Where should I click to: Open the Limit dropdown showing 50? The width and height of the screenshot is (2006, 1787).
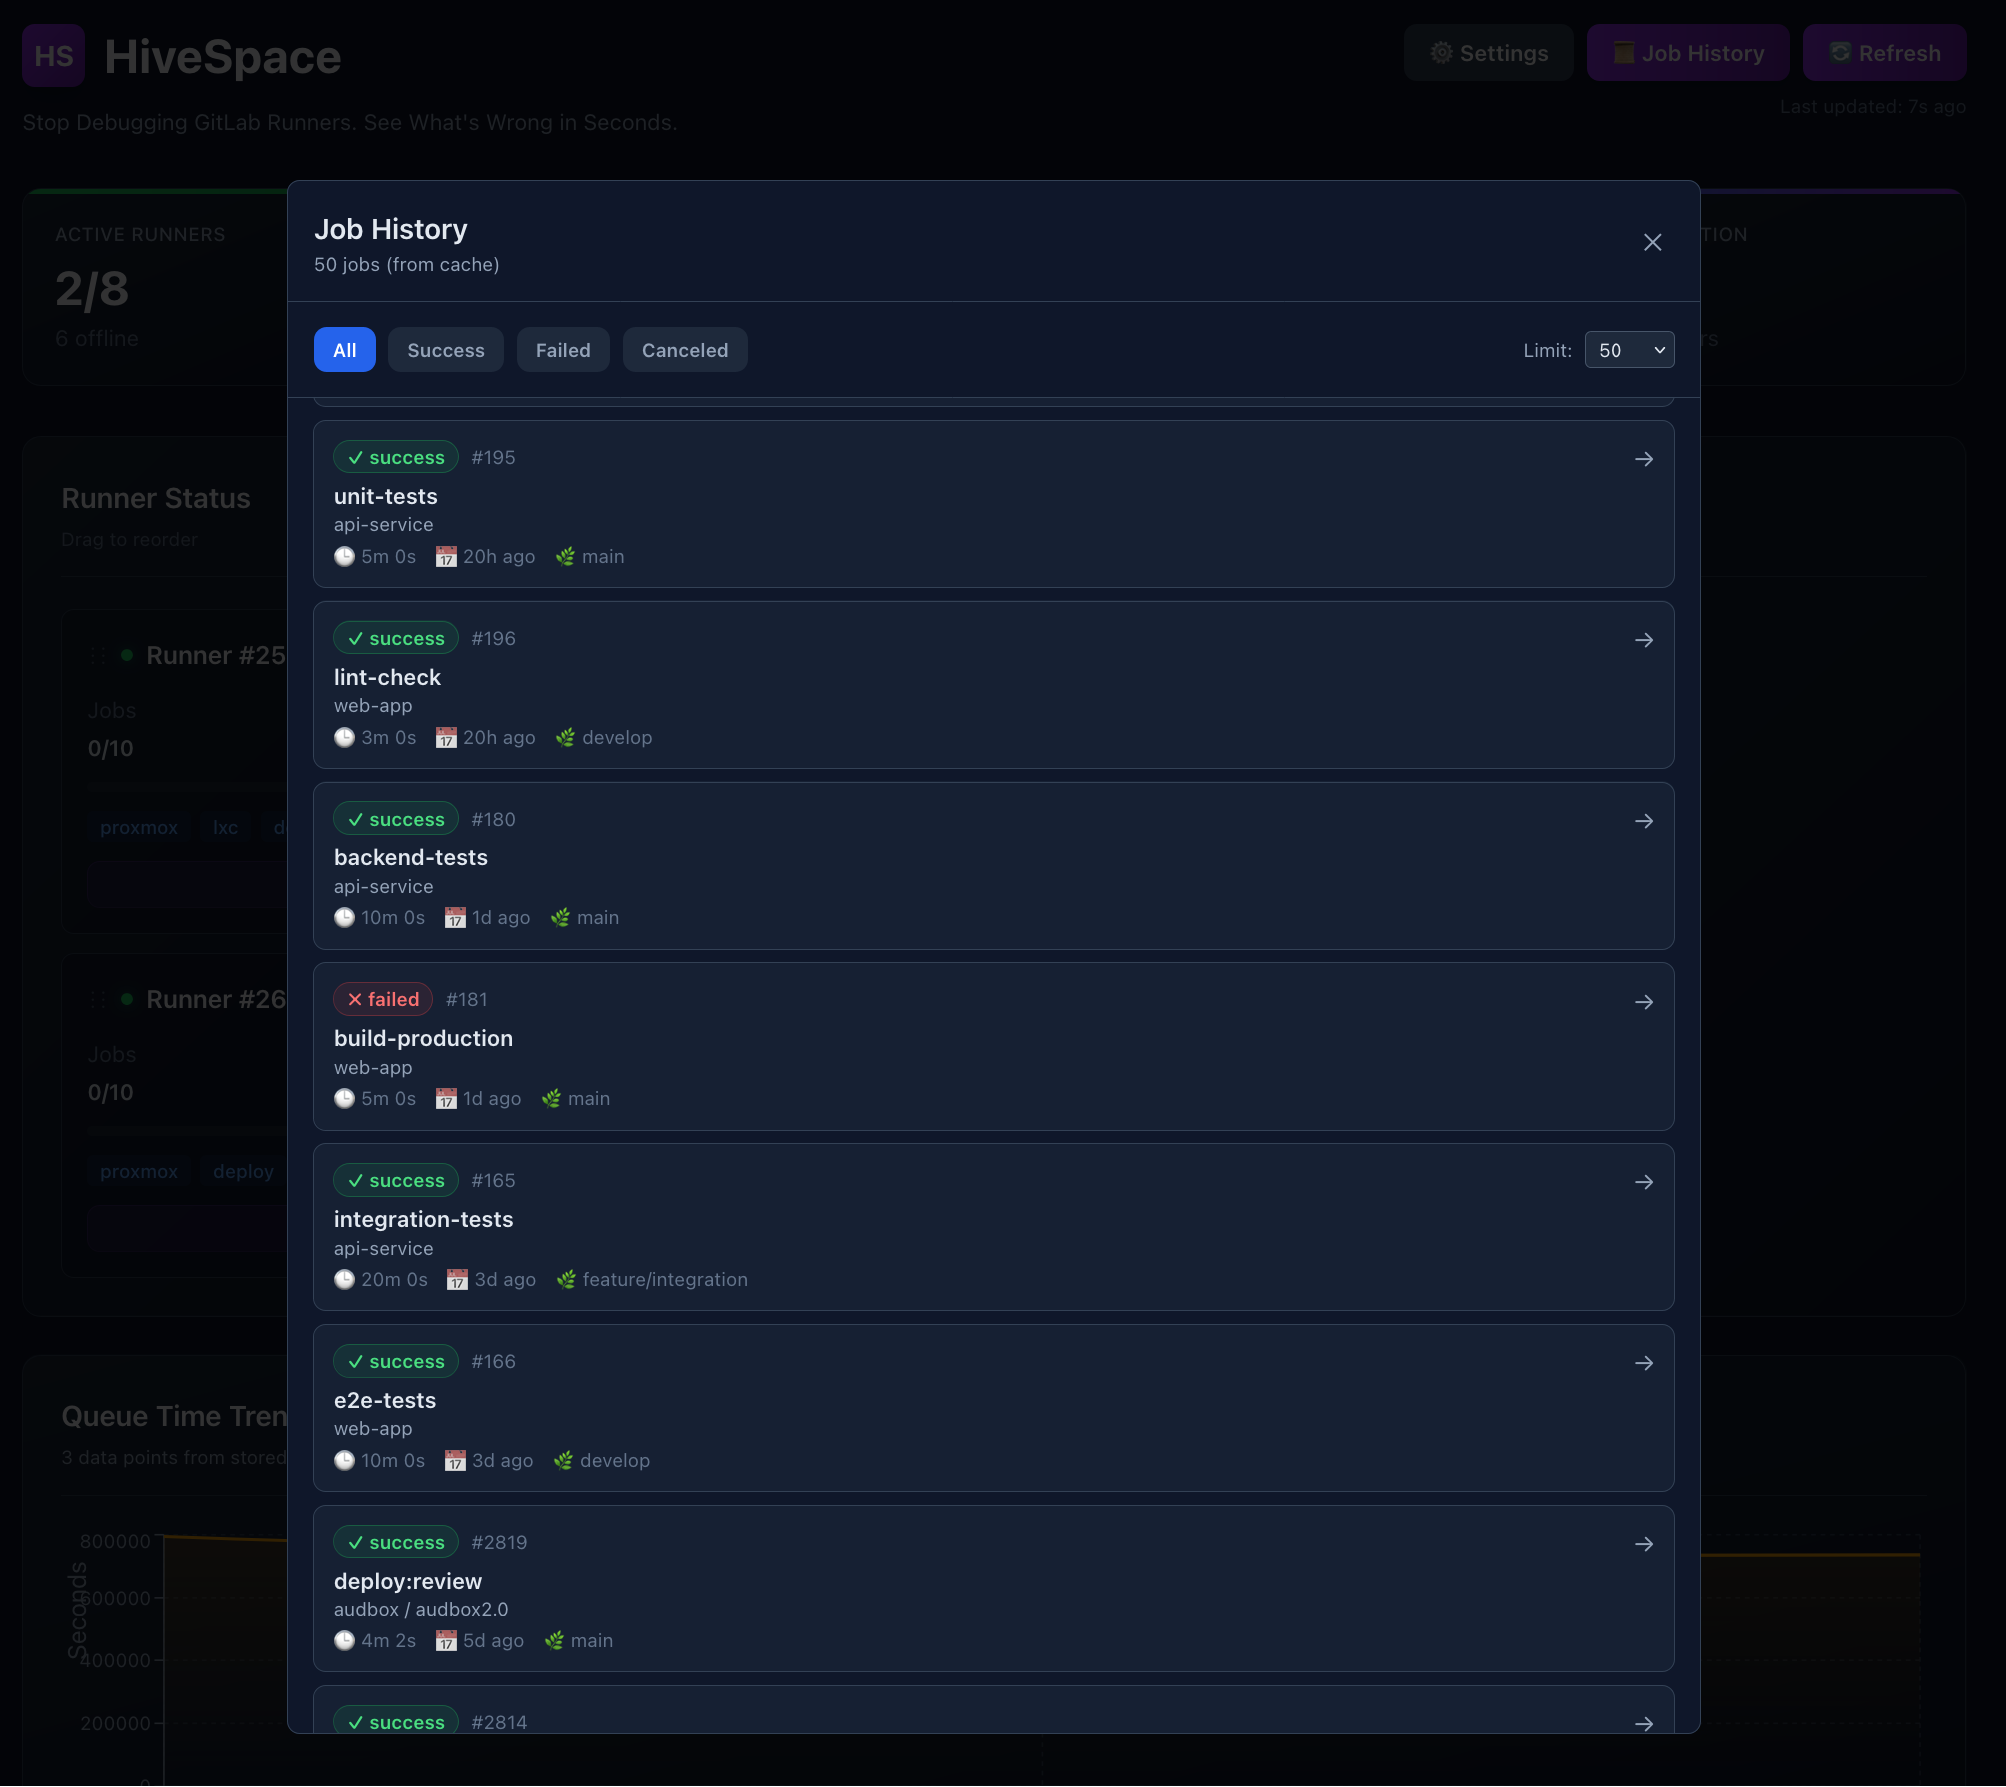pyautogui.click(x=1628, y=350)
